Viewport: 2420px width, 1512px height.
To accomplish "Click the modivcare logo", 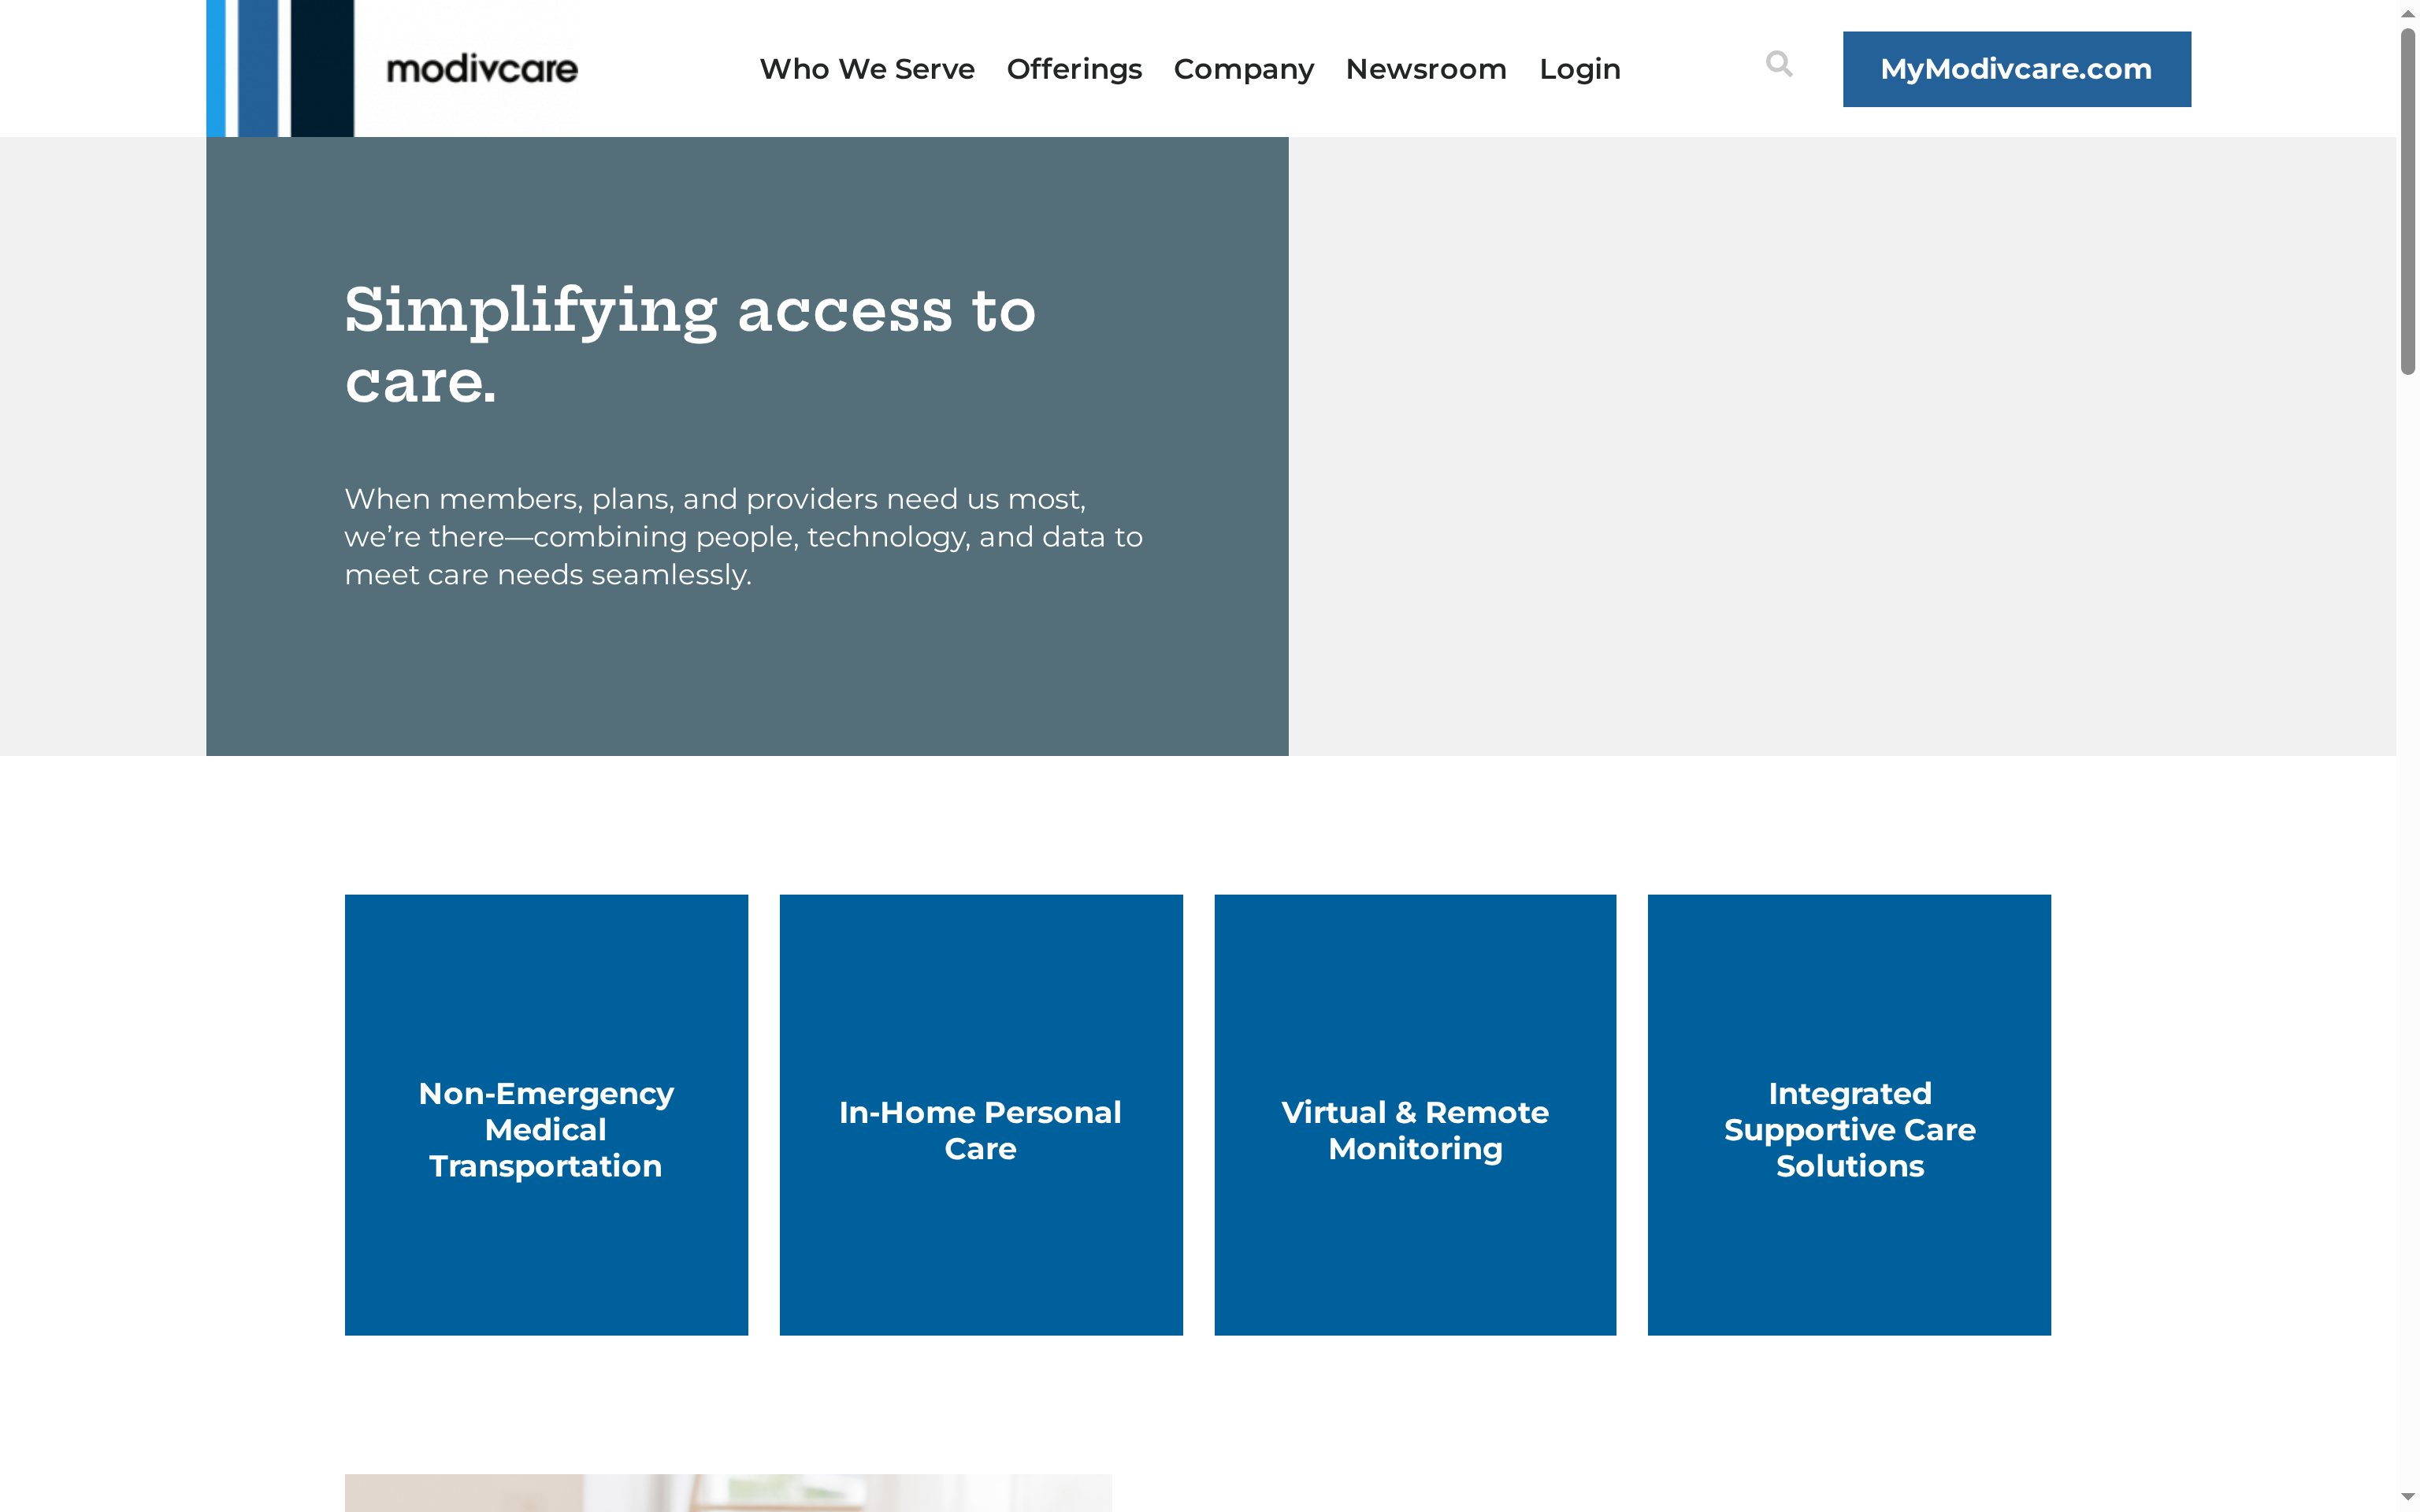I will (x=483, y=68).
